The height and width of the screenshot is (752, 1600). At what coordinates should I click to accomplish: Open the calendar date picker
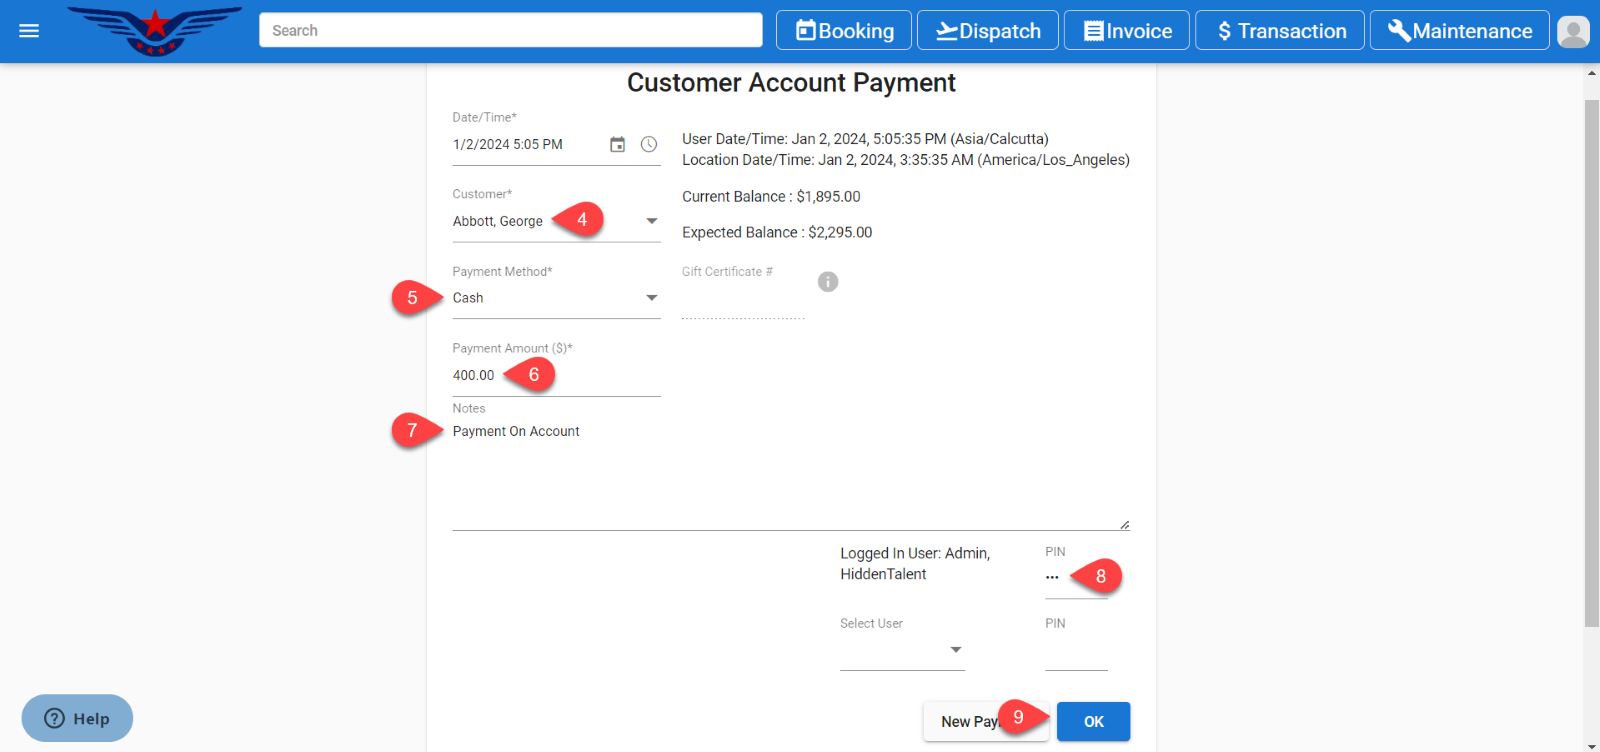[618, 145]
